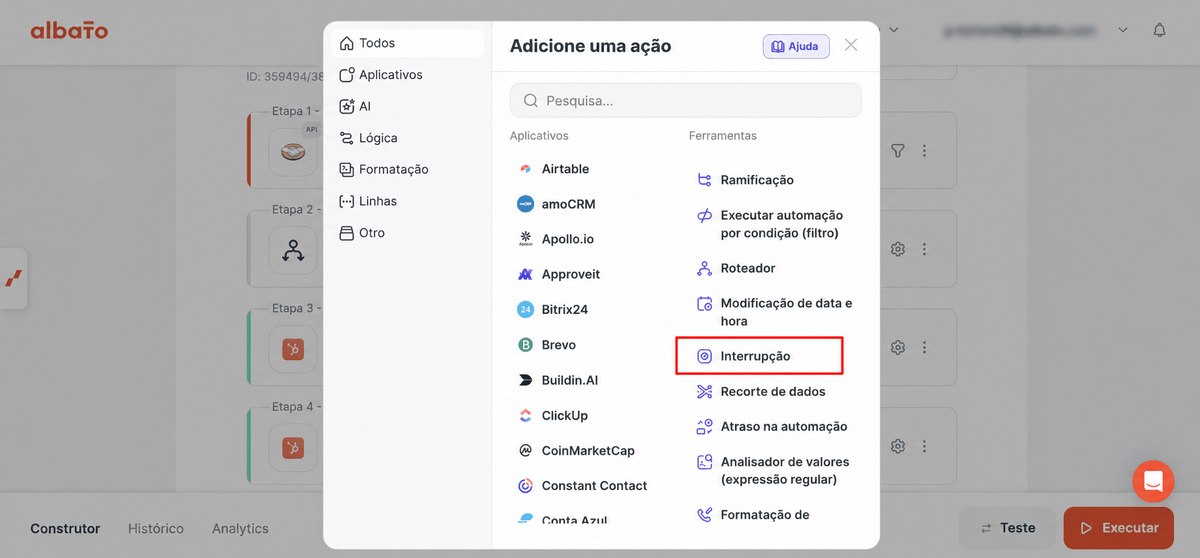Open the orange chat support widget
Viewport: 1200px width, 558px height.
(x=1153, y=482)
